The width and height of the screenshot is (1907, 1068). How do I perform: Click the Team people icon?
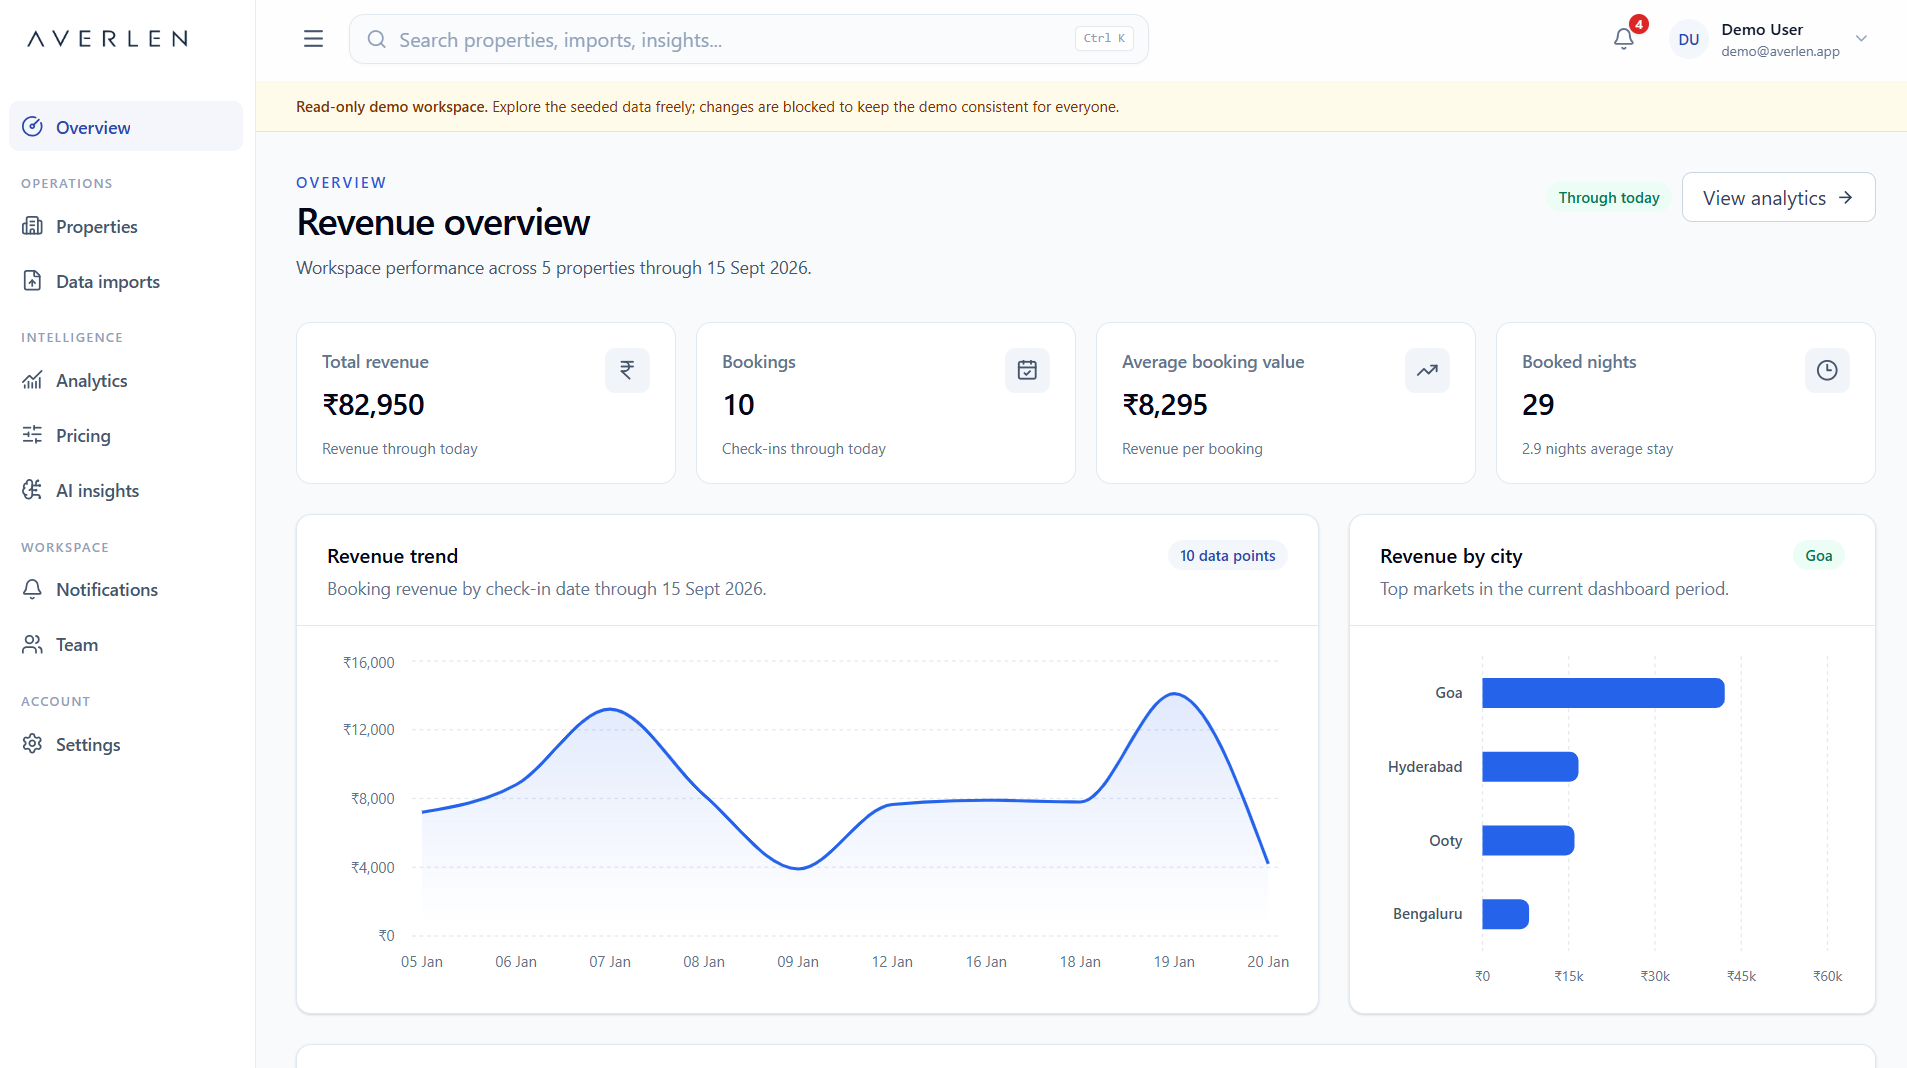click(32, 644)
